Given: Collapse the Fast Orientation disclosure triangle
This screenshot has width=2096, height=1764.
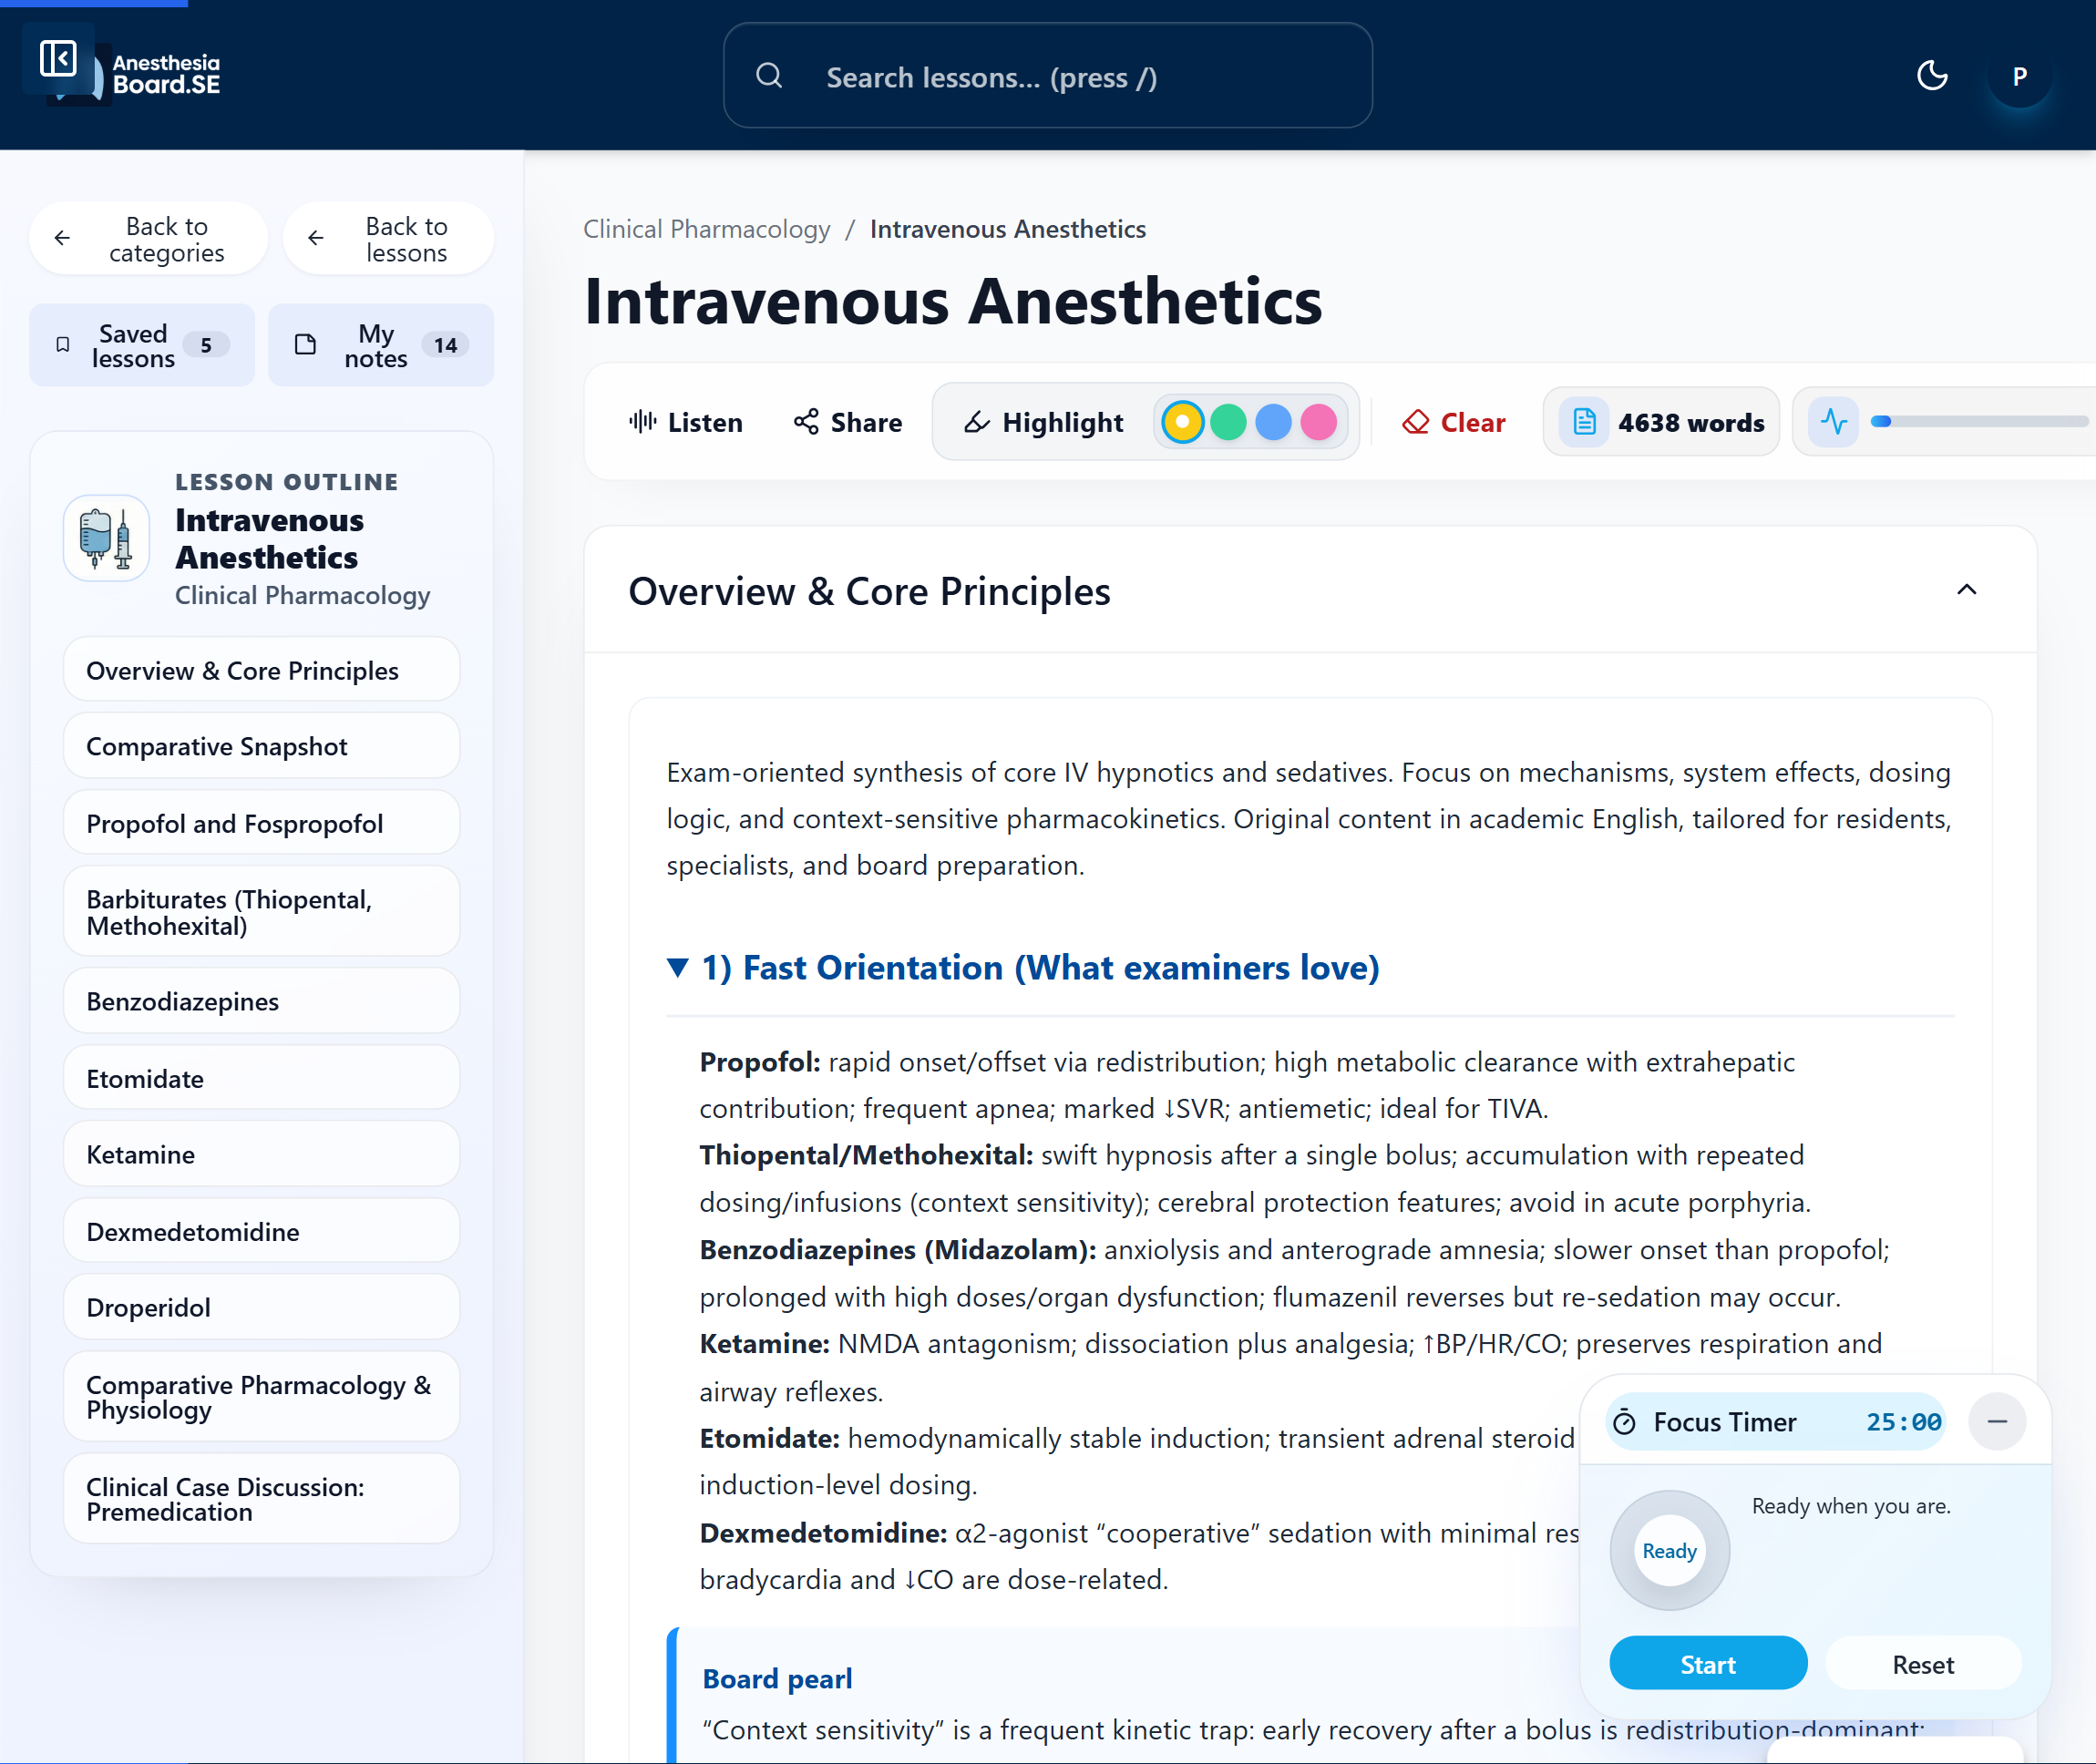Looking at the screenshot, I should tap(678, 967).
